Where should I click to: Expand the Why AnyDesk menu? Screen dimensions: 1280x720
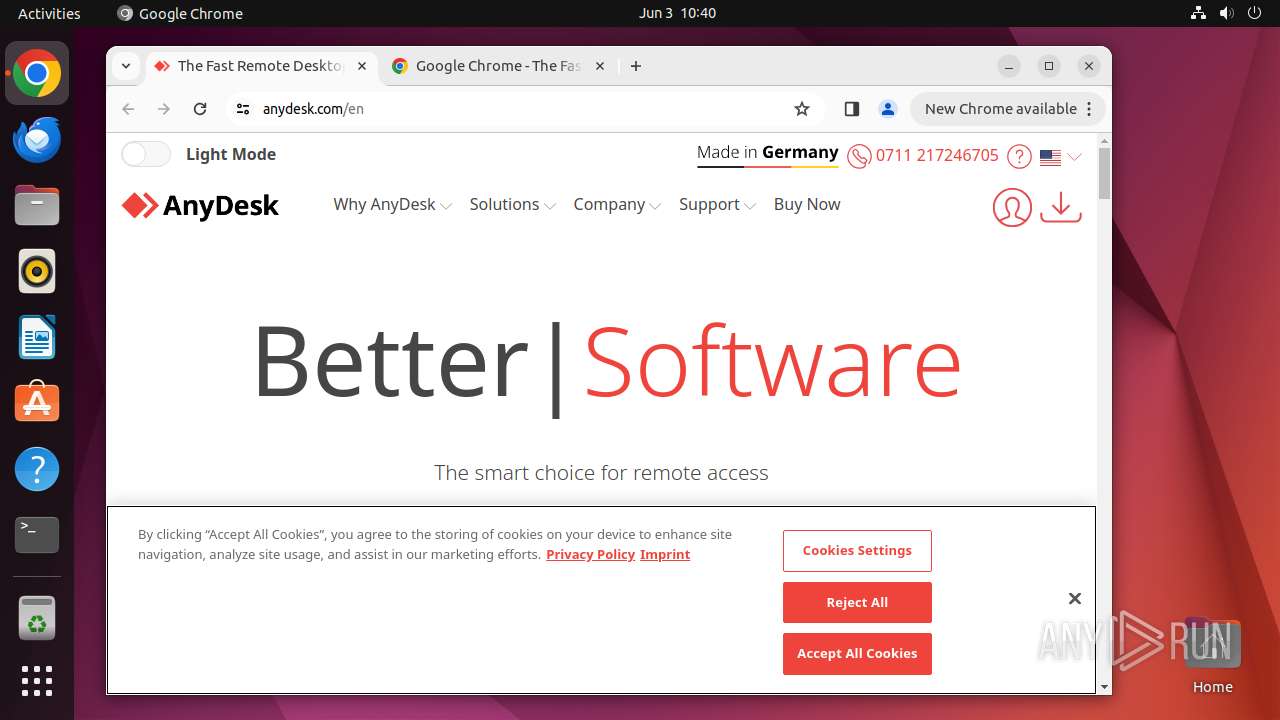point(392,204)
